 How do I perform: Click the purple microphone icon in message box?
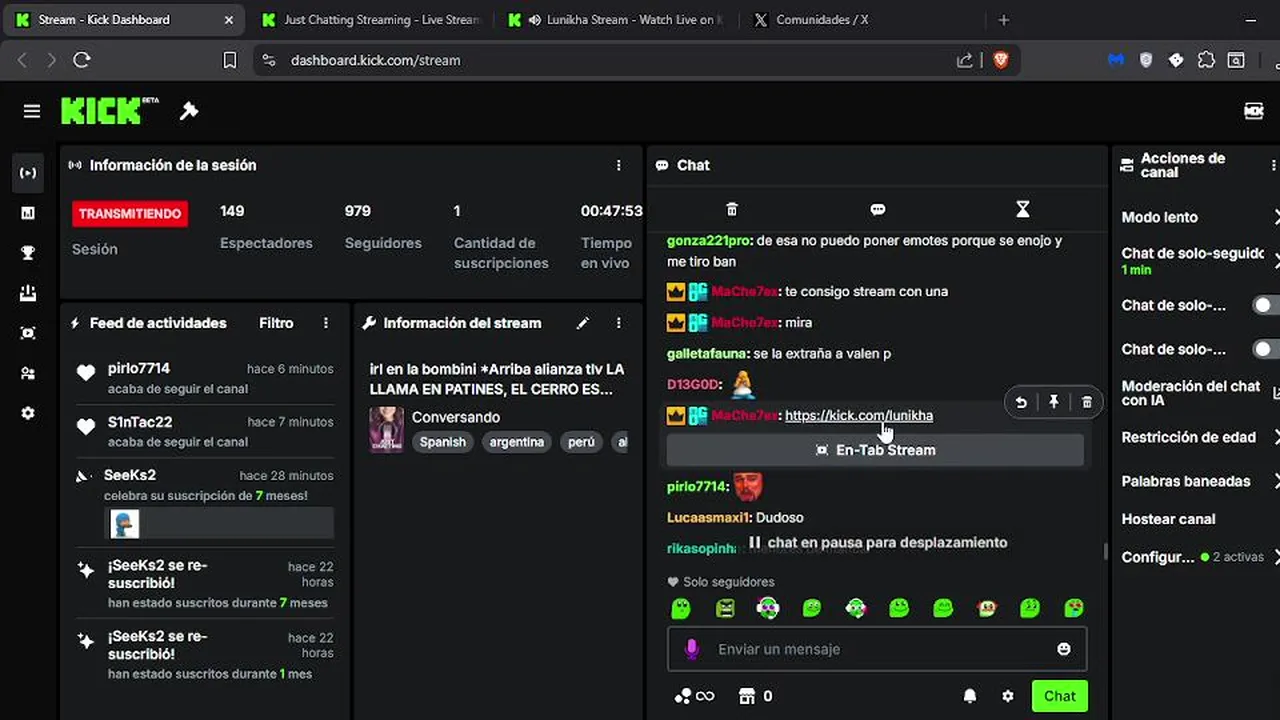691,649
